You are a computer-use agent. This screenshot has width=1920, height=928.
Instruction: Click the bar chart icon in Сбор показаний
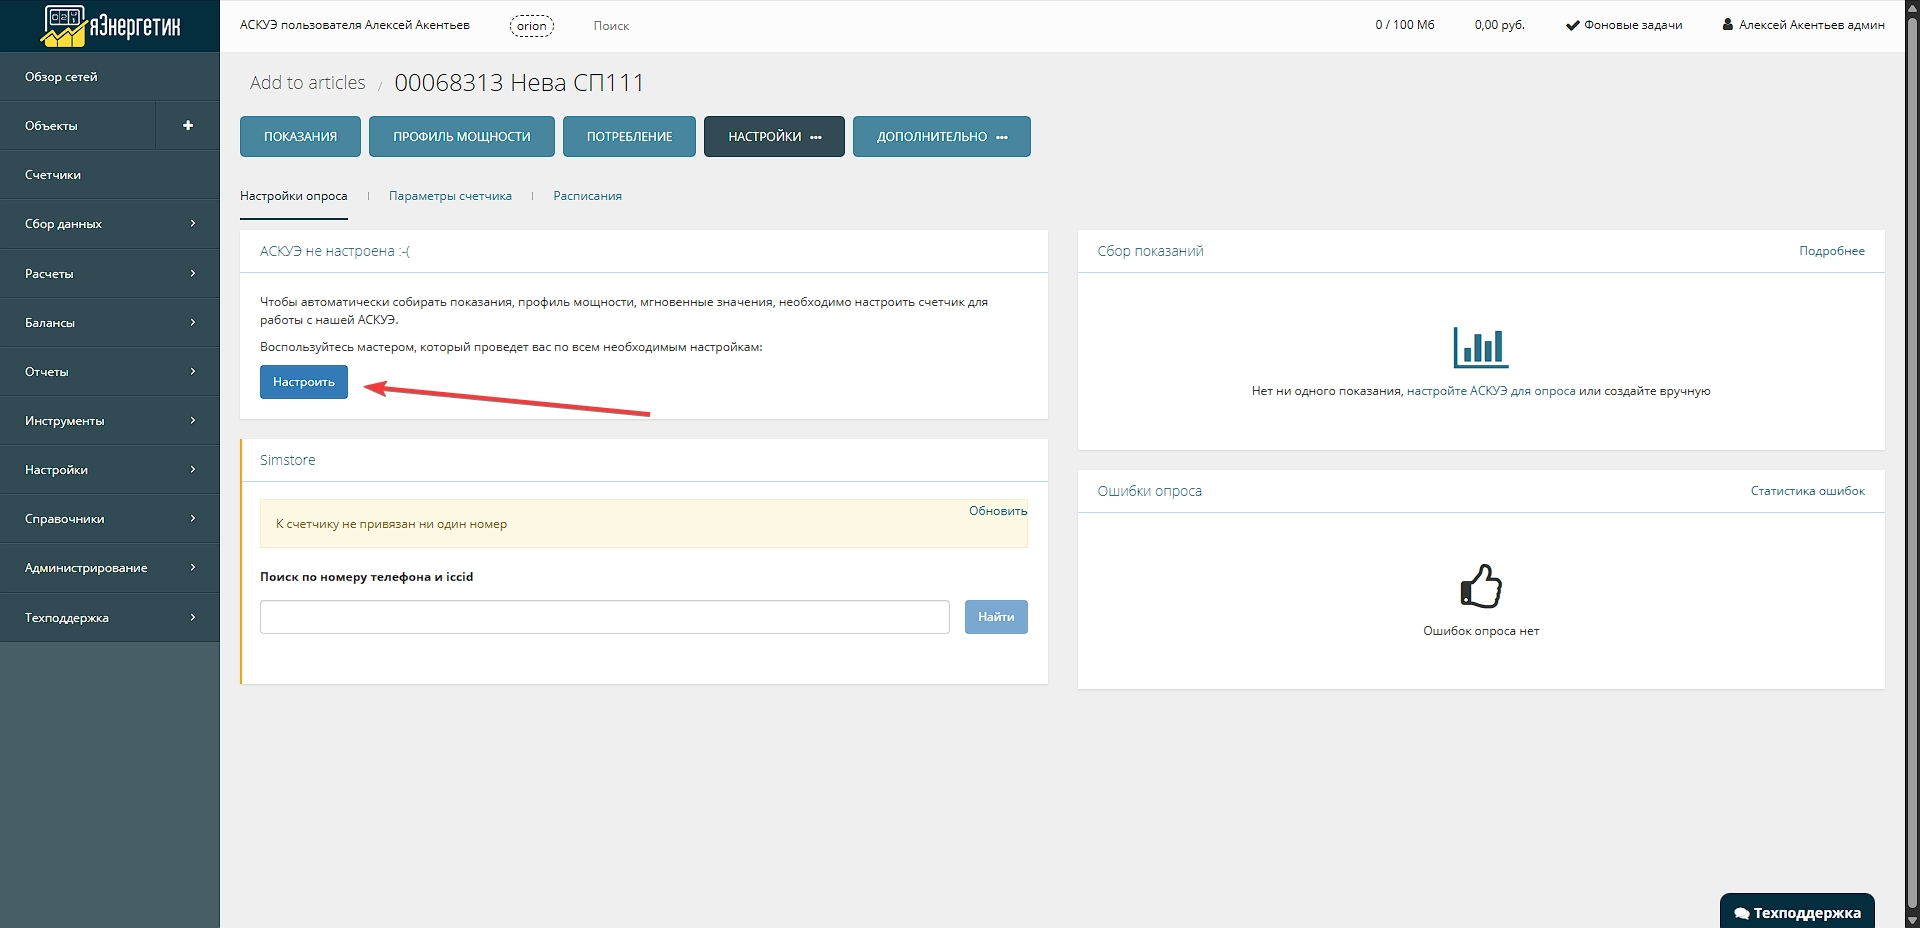tap(1480, 347)
